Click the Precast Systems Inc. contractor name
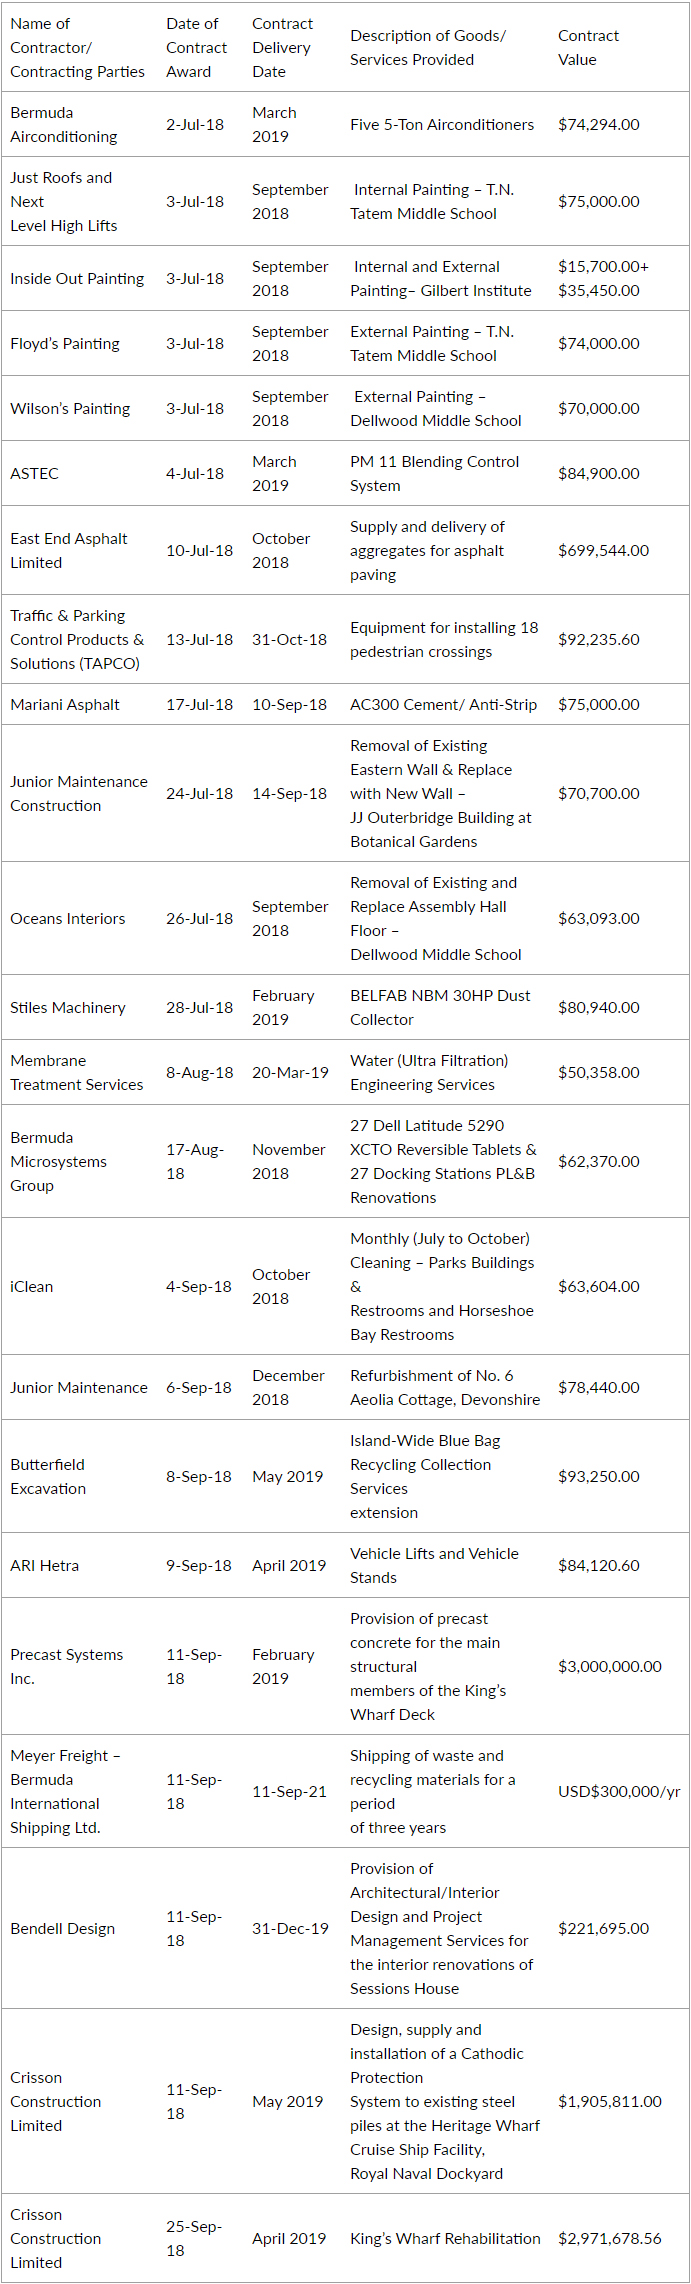 point(67,1667)
